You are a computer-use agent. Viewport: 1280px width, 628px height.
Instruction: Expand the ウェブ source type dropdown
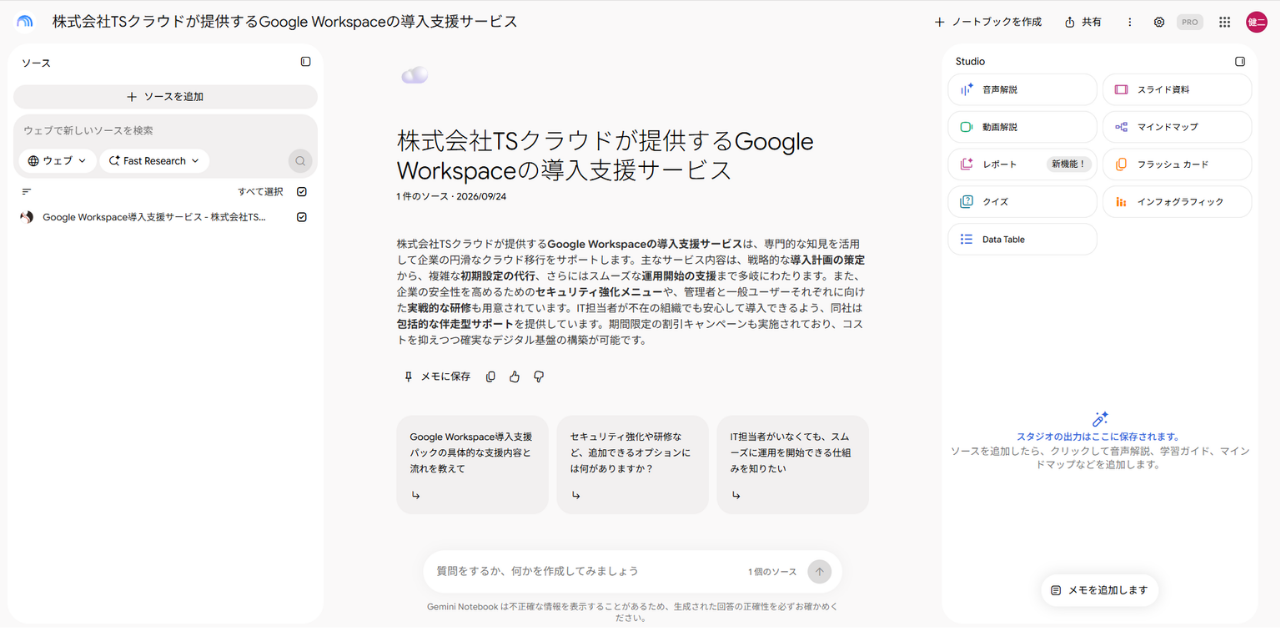click(x=57, y=161)
